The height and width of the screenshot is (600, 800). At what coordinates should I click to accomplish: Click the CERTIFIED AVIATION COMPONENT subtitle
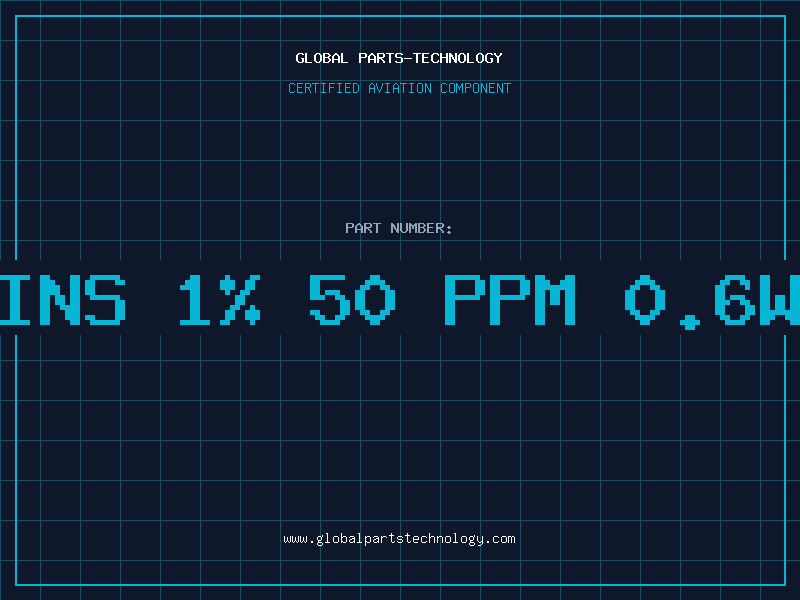(399, 88)
